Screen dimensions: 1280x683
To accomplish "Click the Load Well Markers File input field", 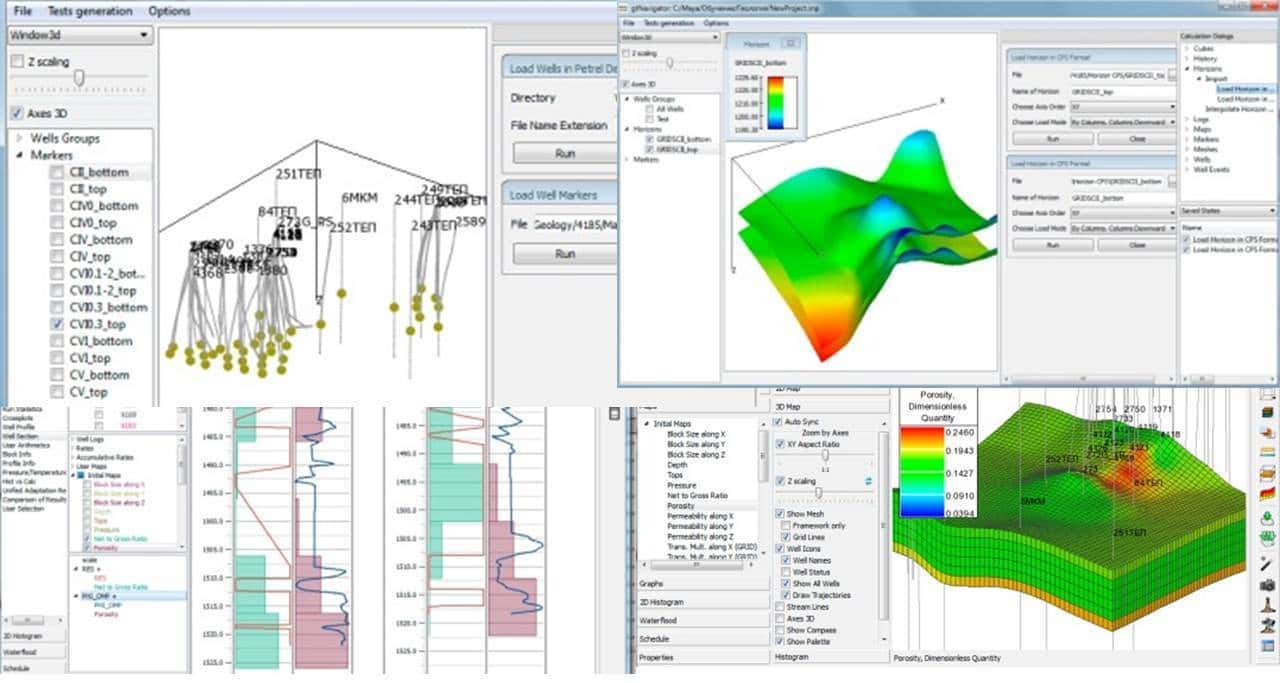I will [574, 225].
